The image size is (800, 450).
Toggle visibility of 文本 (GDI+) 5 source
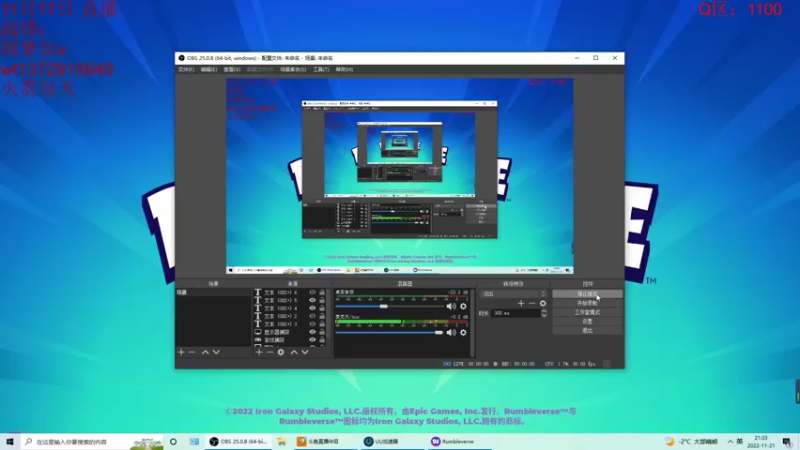pyautogui.click(x=312, y=301)
